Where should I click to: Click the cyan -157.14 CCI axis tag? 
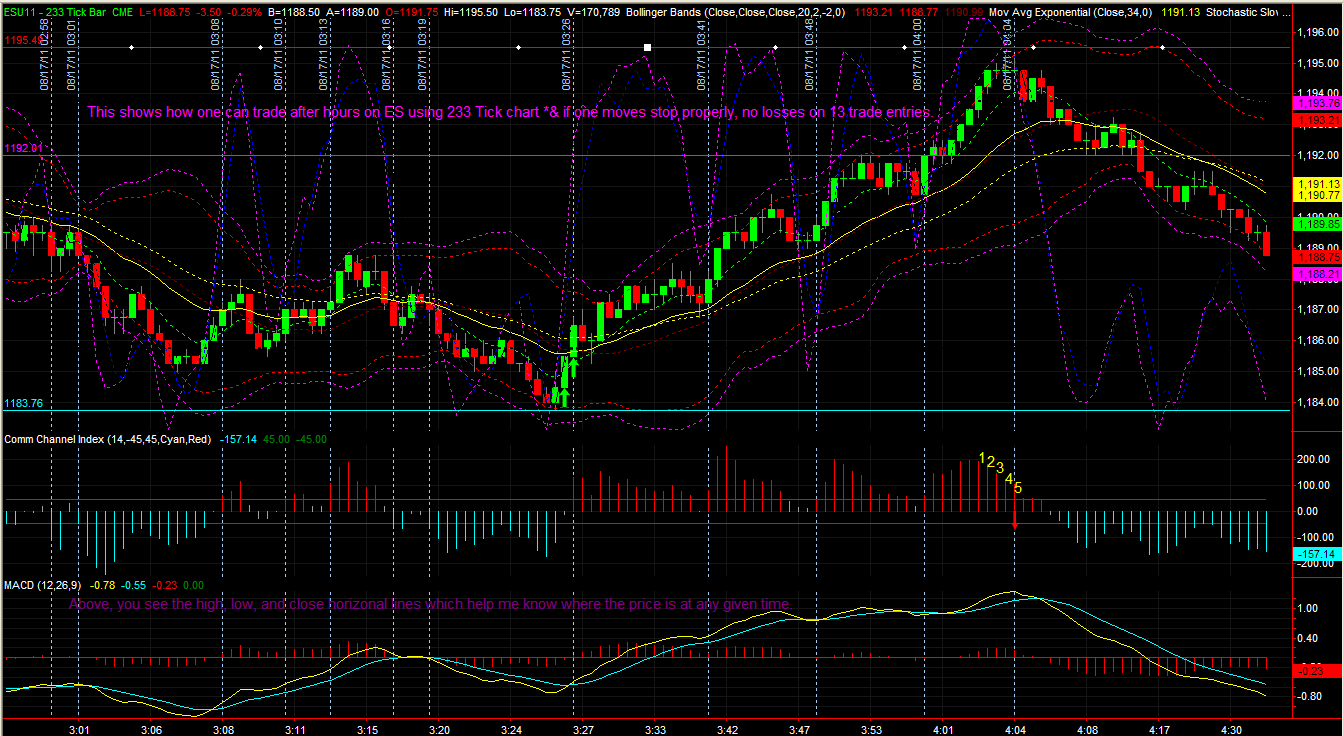click(1317, 553)
